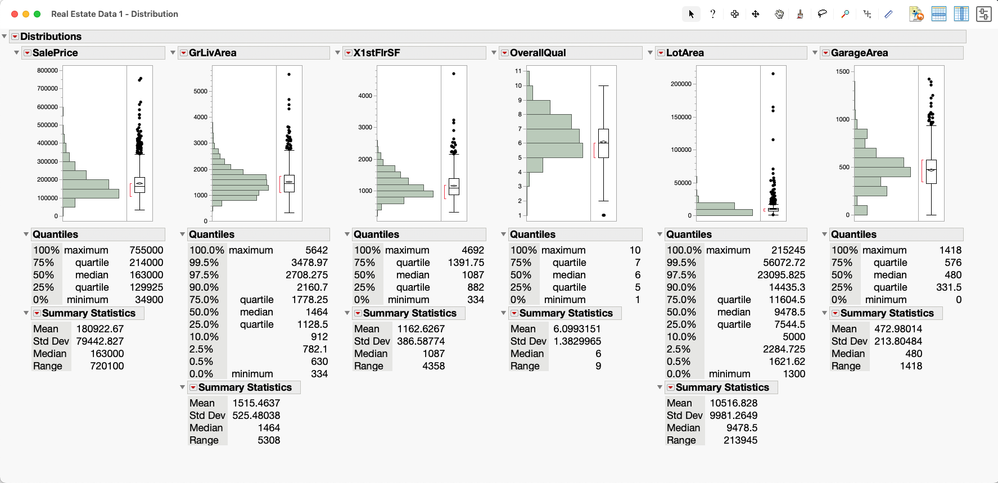This screenshot has width=998, height=483.
Task: Collapse the OverallQual Quantiles disclosure triangle
Action: (503, 234)
